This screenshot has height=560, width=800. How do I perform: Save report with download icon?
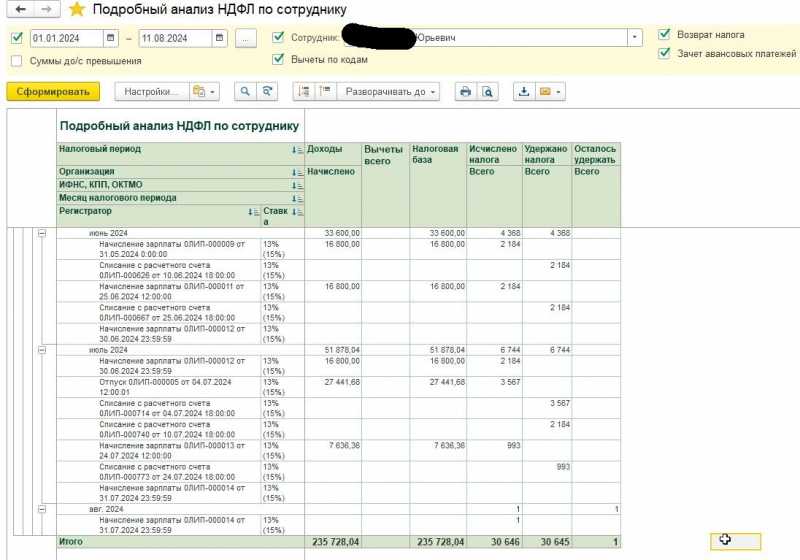click(x=524, y=92)
